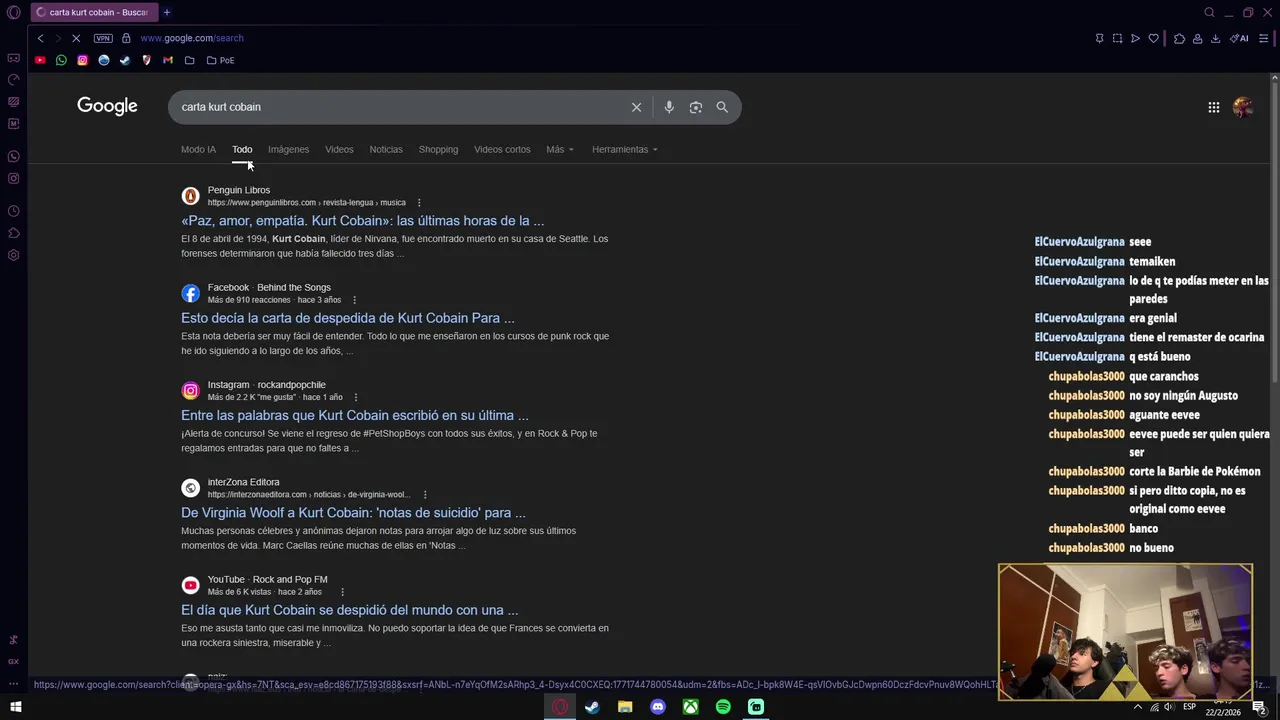Open the PoE bookmarks folder
This screenshot has height=720, width=1280.
[220, 60]
